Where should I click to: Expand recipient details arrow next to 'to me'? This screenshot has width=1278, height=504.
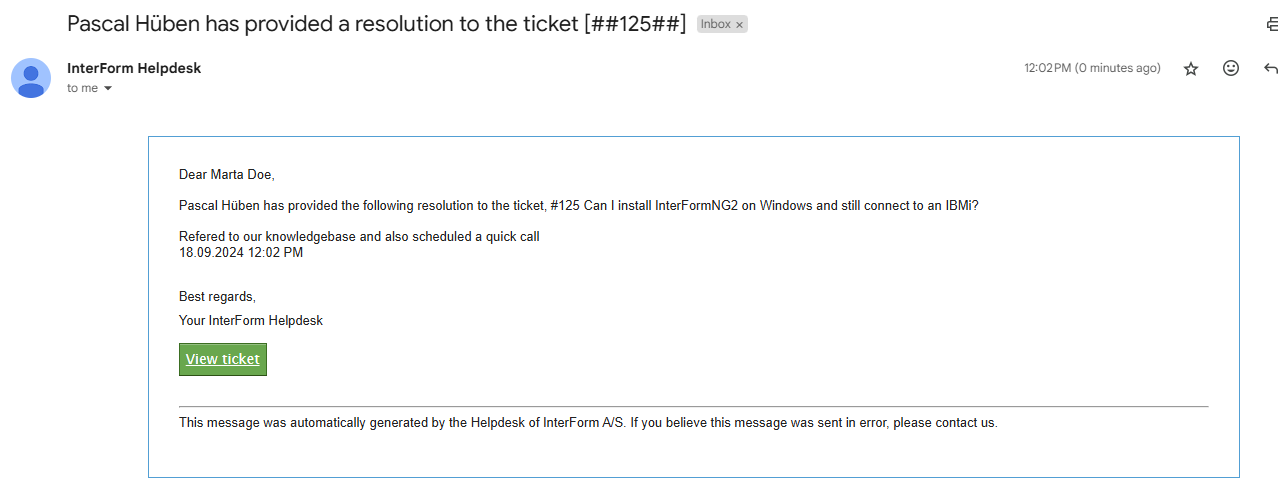(108, 89)
